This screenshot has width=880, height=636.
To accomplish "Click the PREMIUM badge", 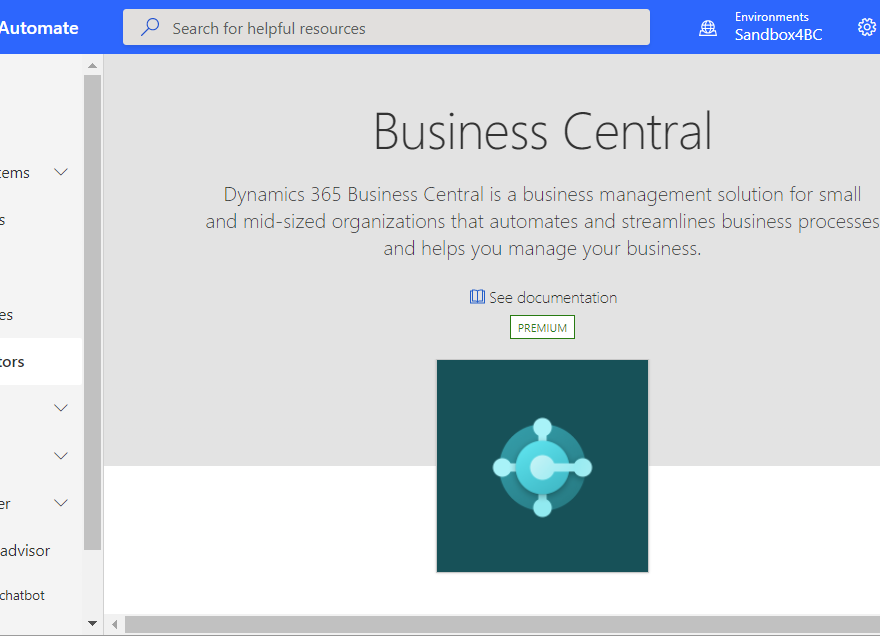I will pos(542,327).
